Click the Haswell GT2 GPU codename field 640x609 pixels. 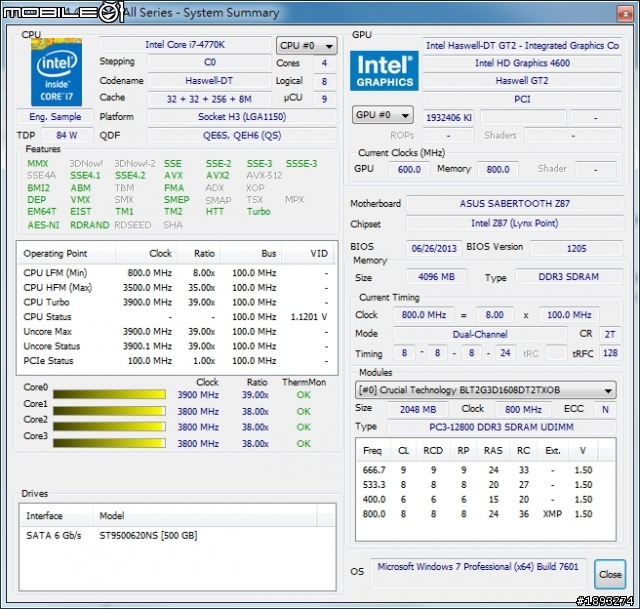point(522,81)
